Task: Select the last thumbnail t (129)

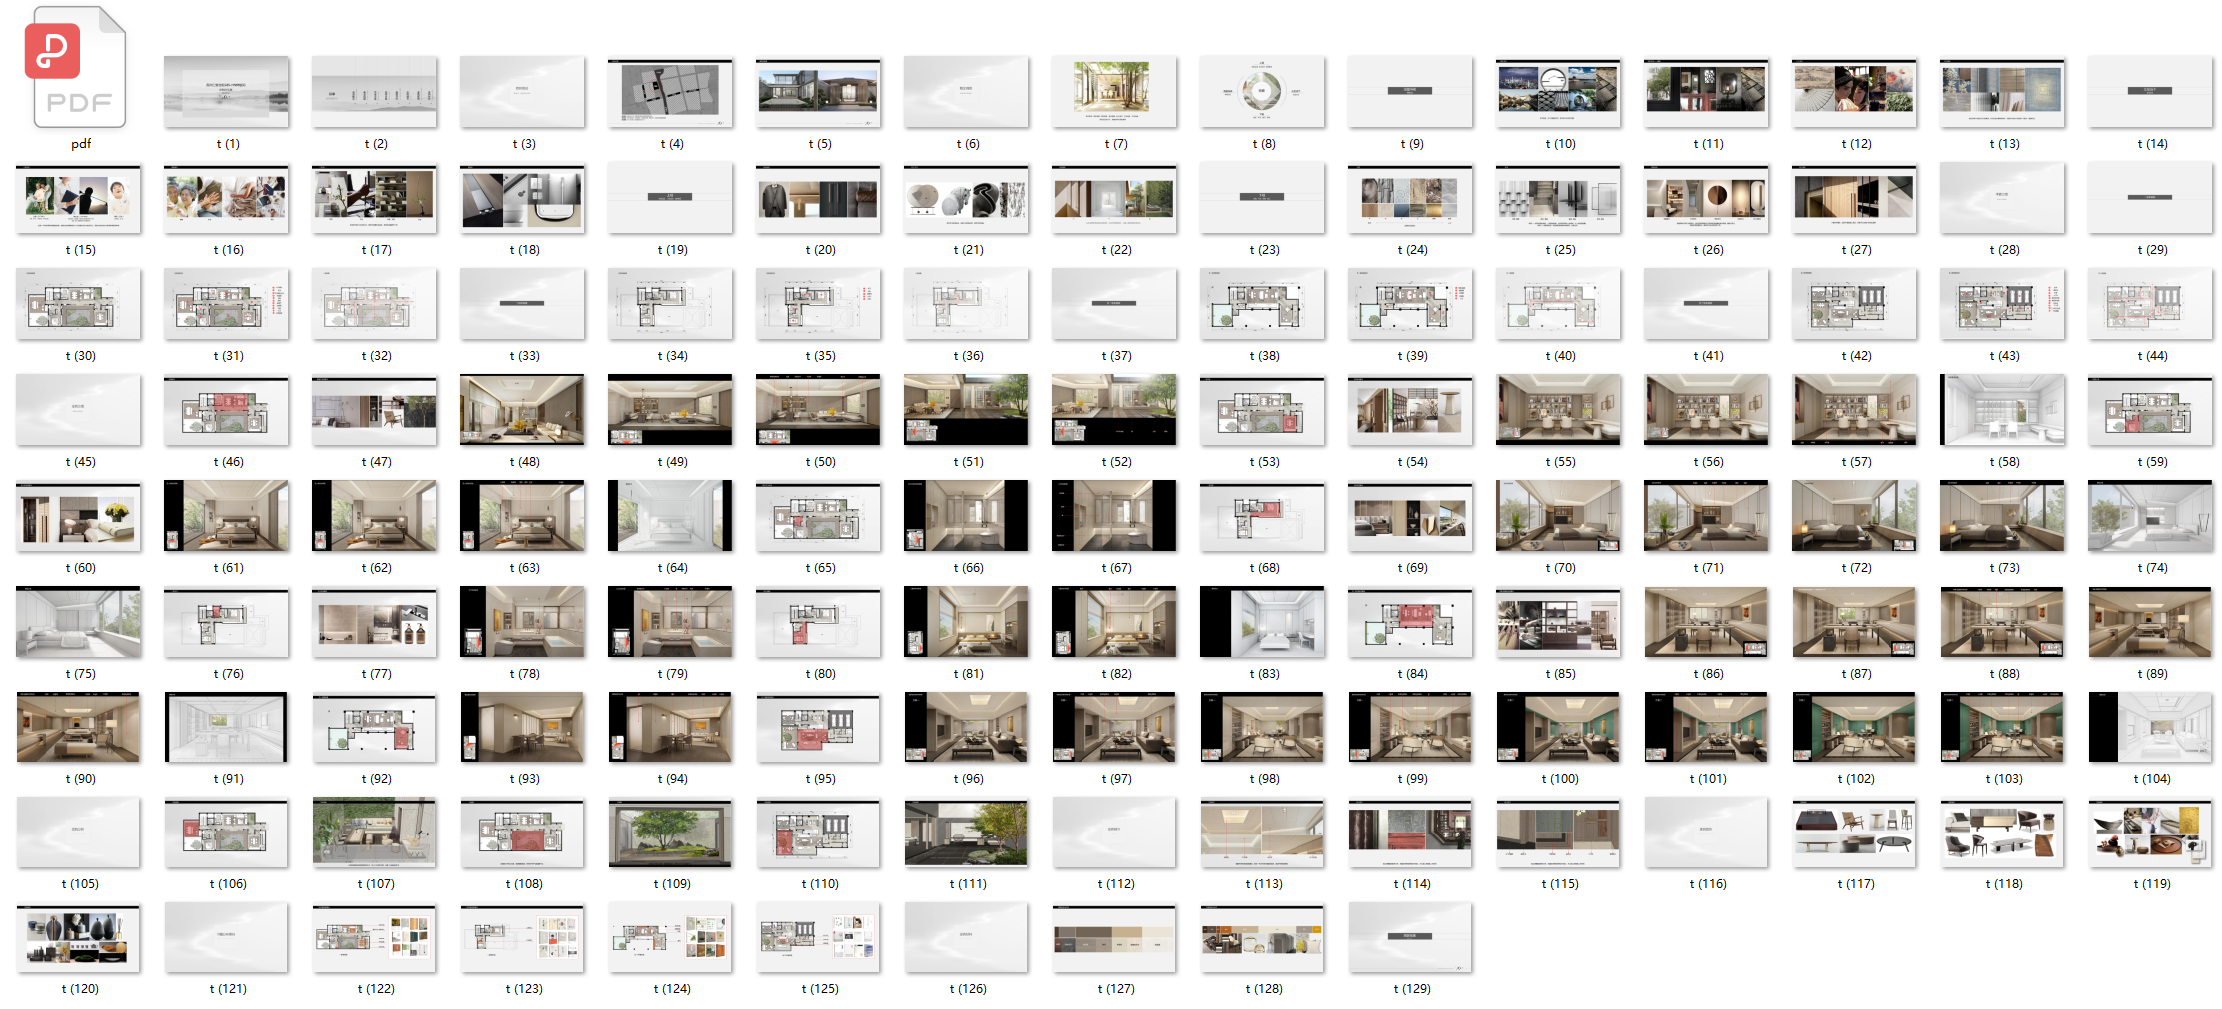Action: pos(1411,938)
